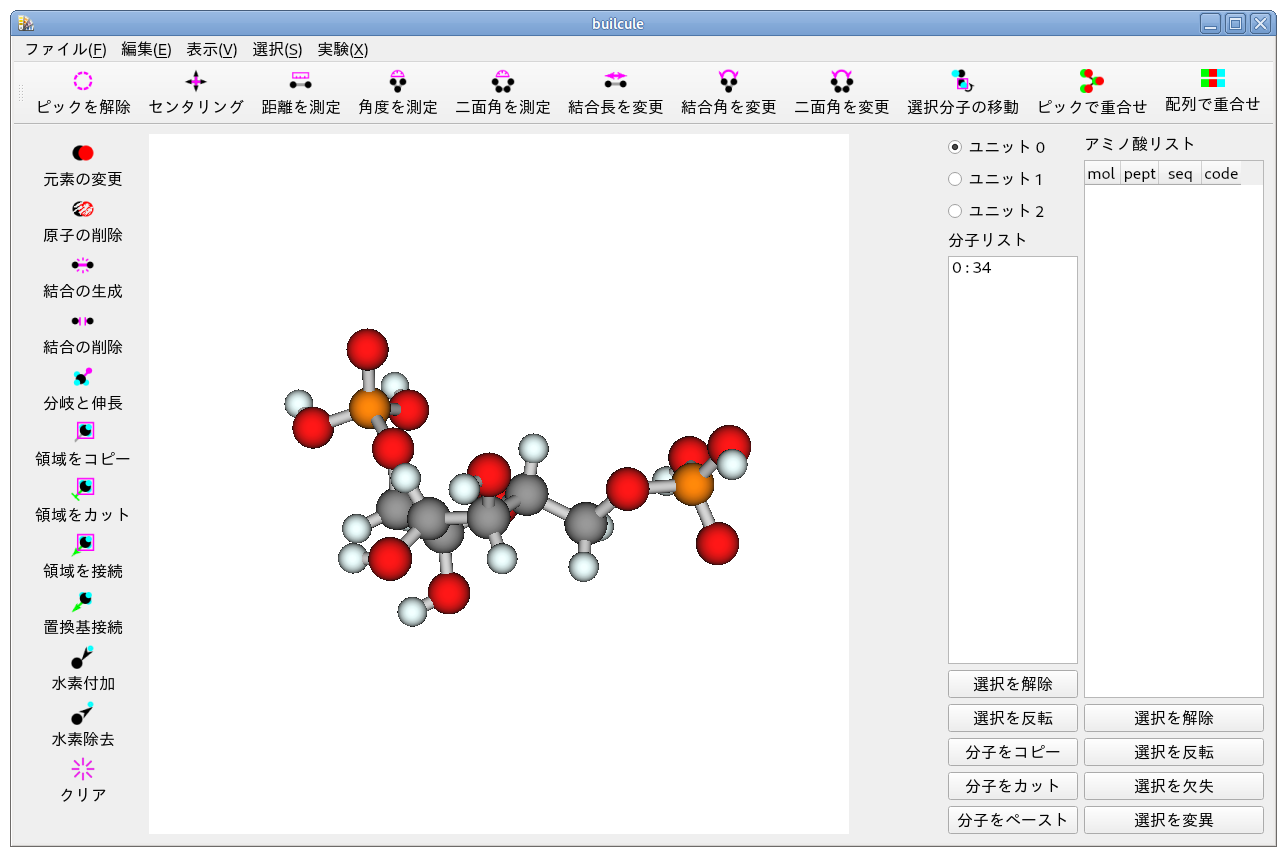Select molecule entry 0:34 in list
1287x857 pixels.
tap(972, 268)
